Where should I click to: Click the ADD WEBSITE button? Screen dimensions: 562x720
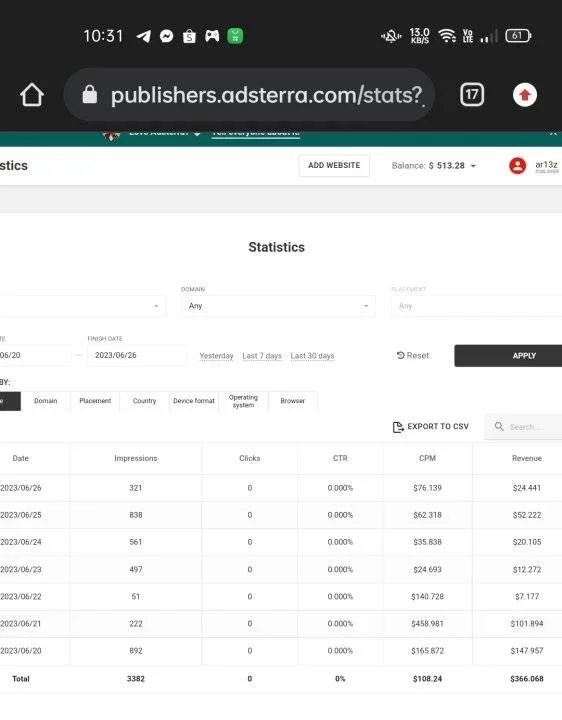pos(334,165)
